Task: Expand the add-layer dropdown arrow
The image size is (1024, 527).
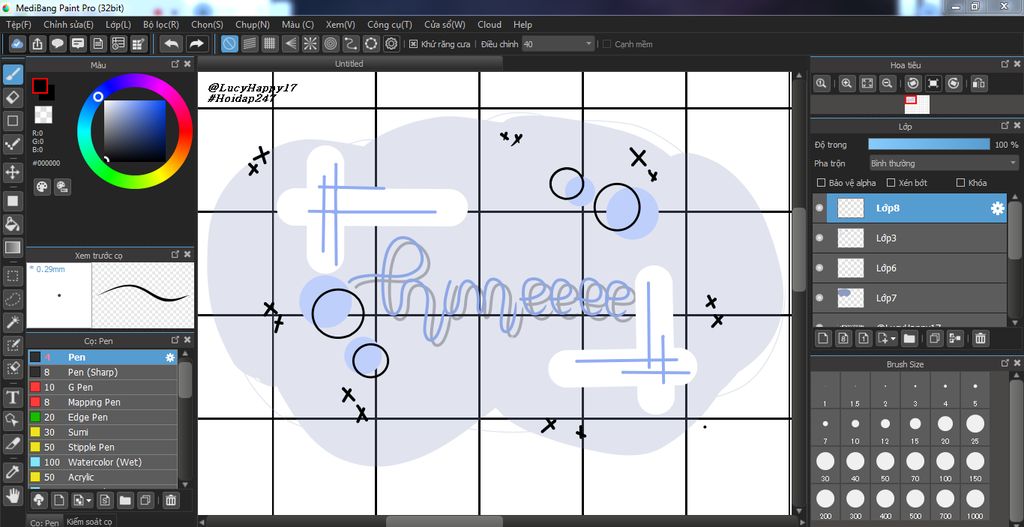Action: [x=893, y=338]
